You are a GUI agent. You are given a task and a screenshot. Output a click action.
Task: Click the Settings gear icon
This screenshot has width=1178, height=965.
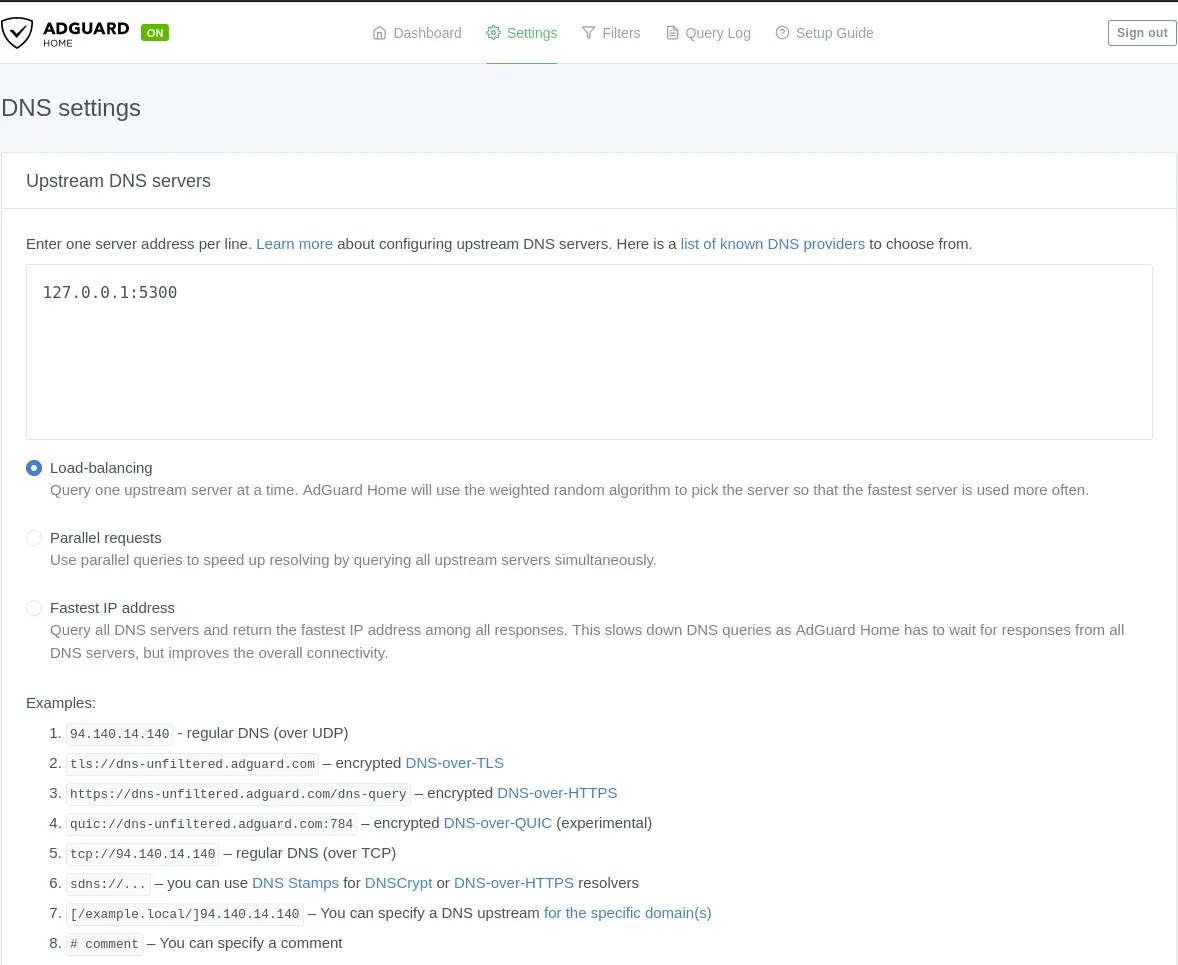pos(493,33)
